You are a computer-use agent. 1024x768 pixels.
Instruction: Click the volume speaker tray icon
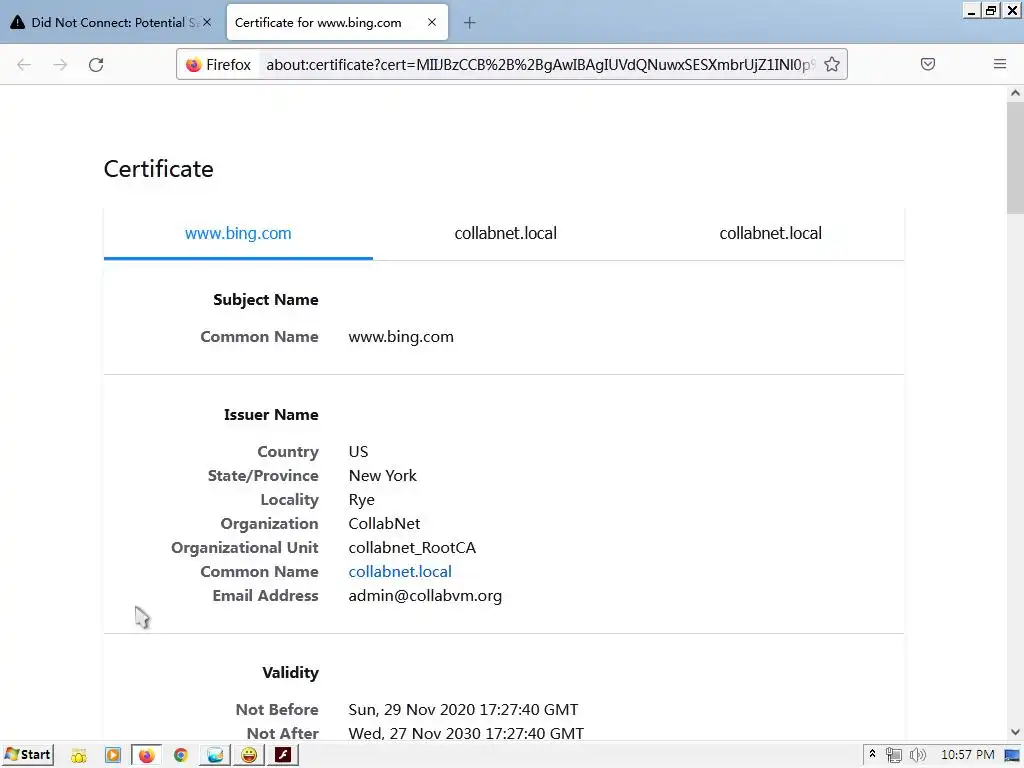(918, 756)
